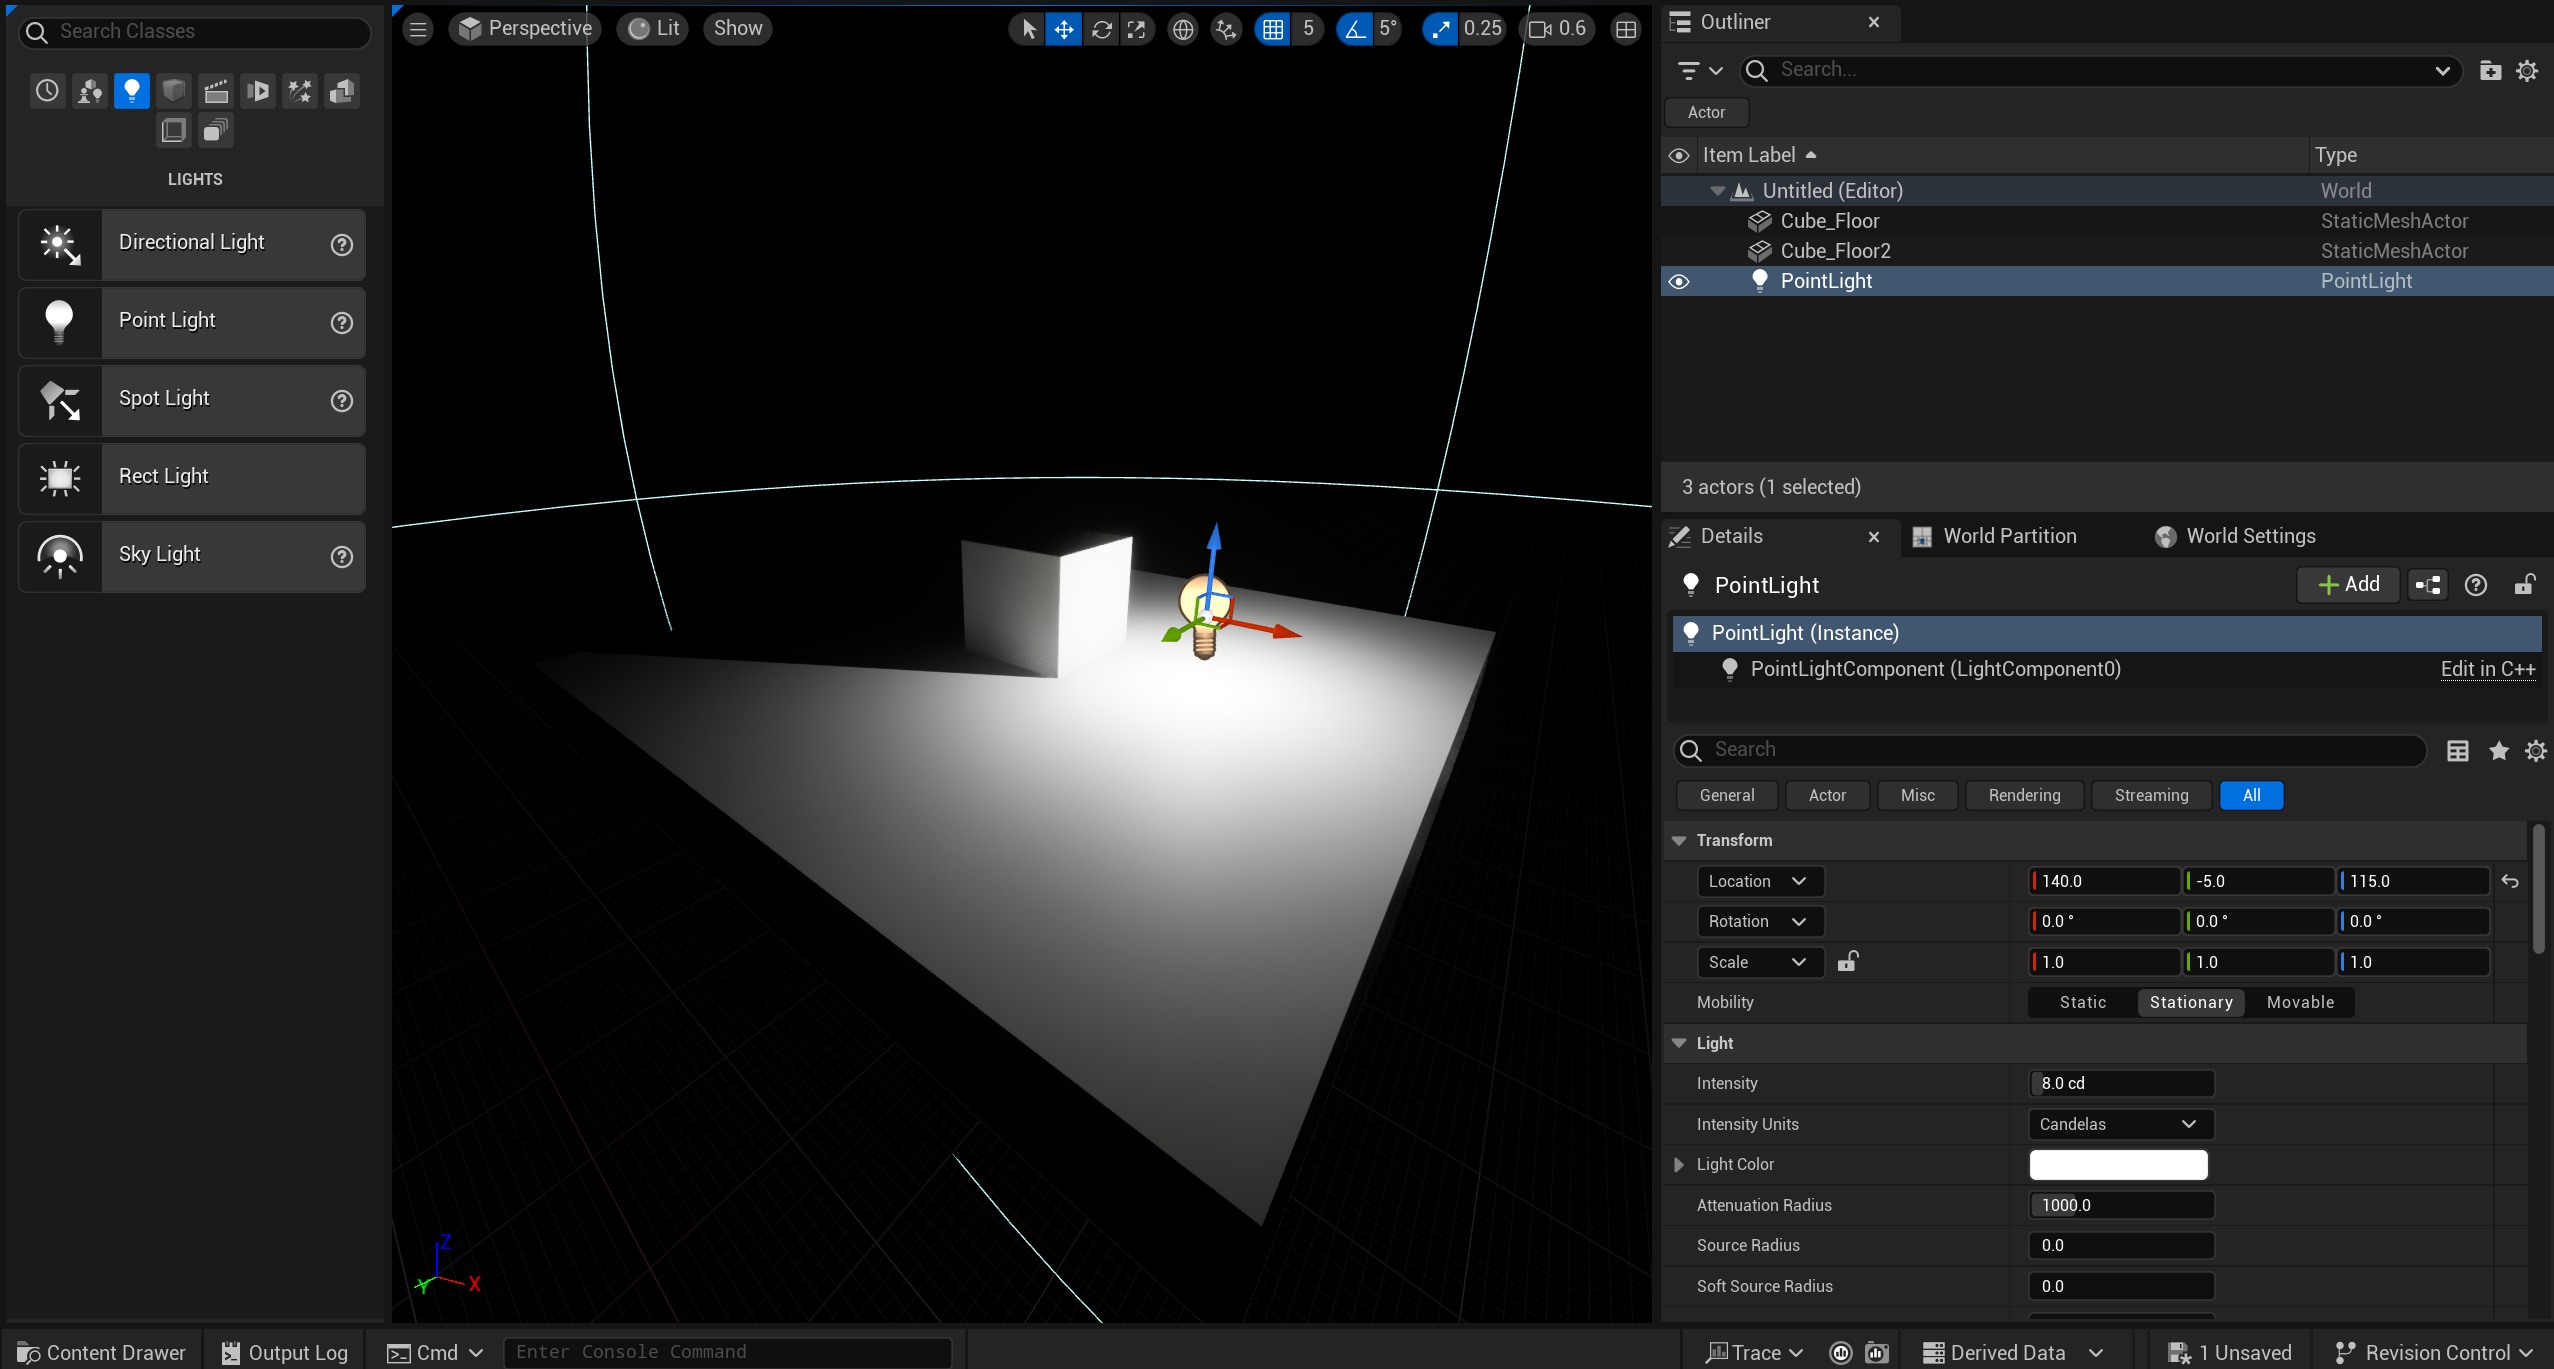Image resolution: width=2554 pixels, height=1369 pixels.
Task: Collapse the Transform section
Action: pos(1679,841)
